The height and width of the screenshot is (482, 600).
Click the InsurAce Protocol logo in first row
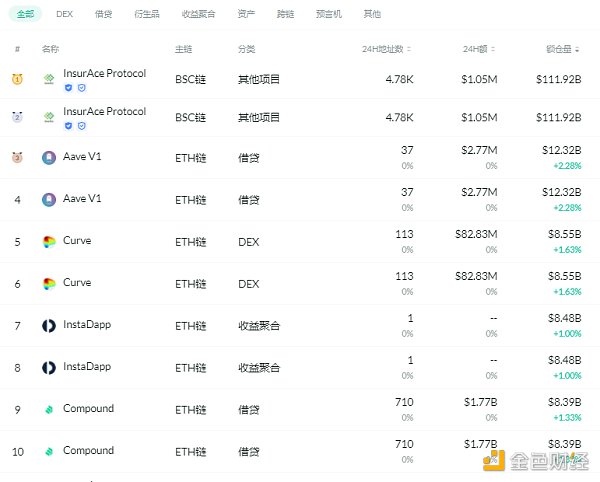pyautogui.click(x=49, y=79)
